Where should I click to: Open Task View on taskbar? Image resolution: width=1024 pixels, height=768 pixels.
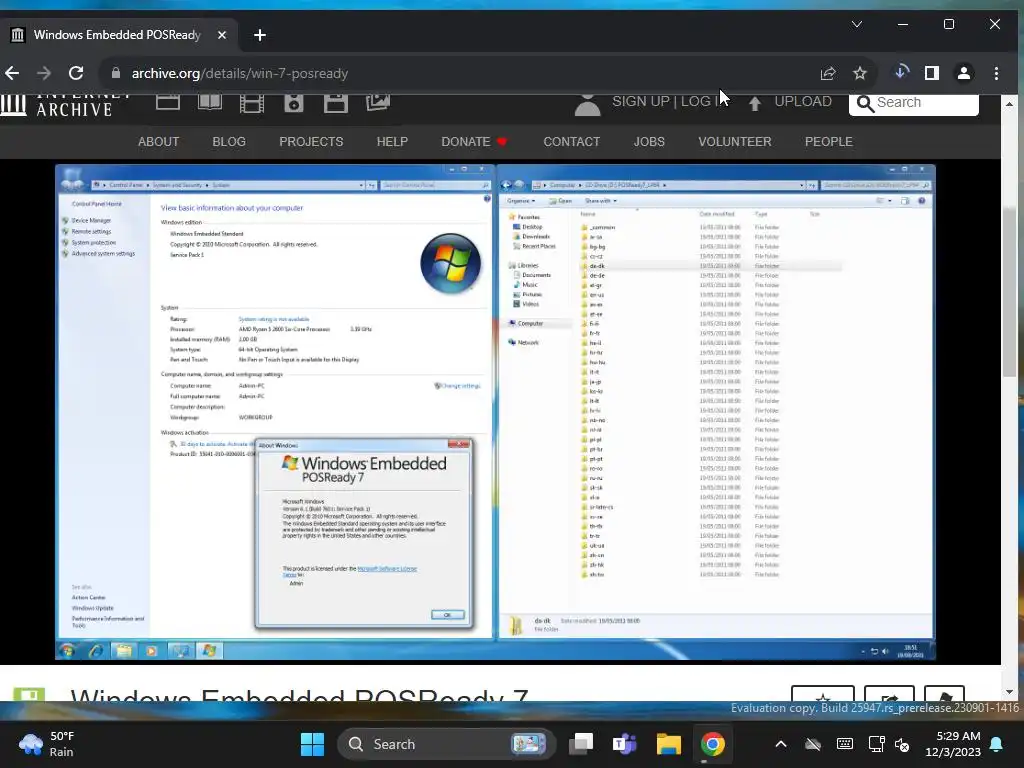coord(581,744)
